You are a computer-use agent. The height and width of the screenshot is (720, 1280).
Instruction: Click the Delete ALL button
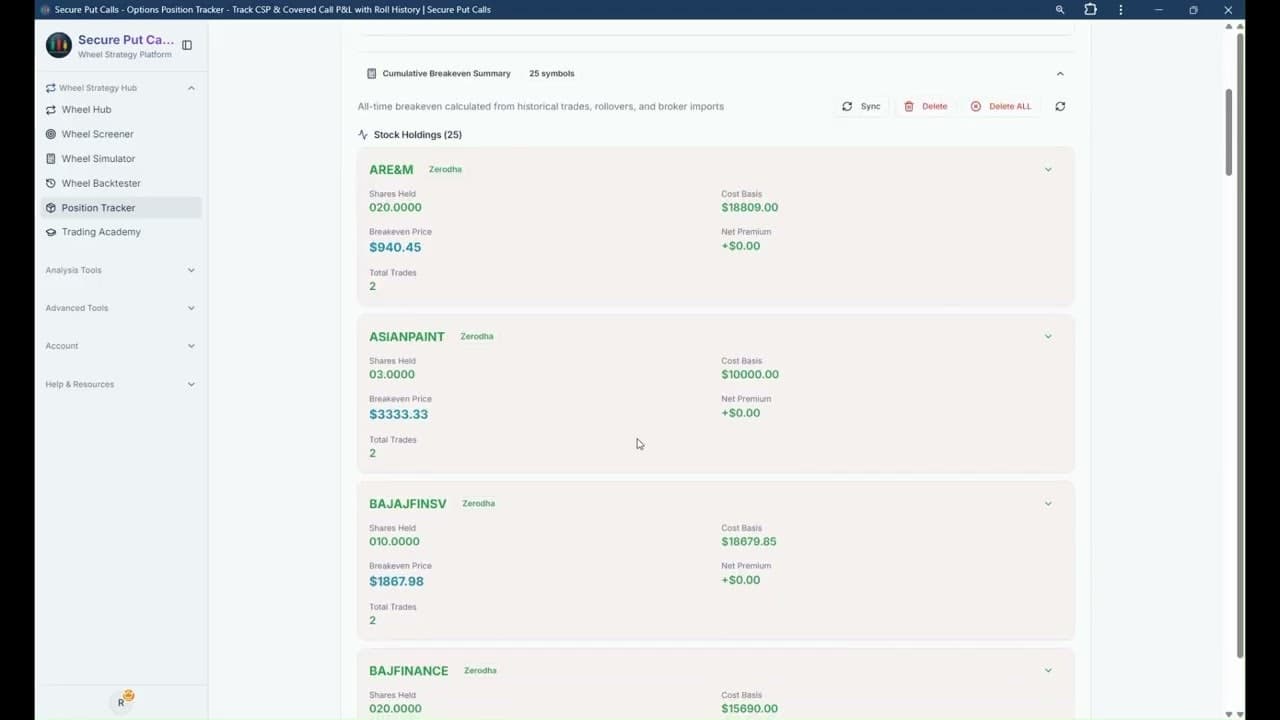coord(1000,106)
